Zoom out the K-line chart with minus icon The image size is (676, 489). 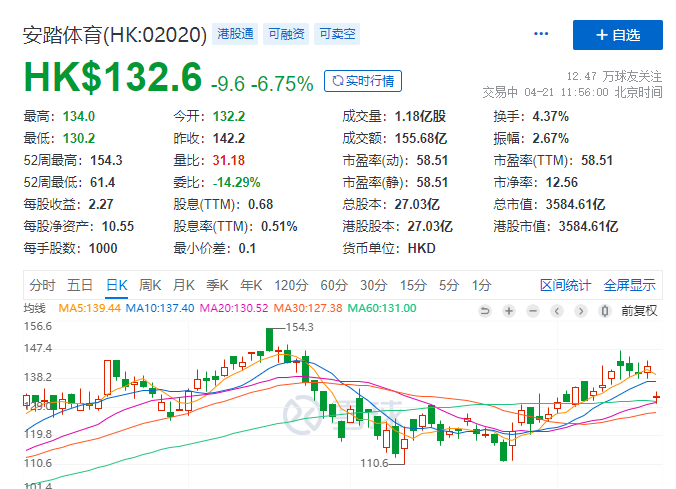coord(533,311)
